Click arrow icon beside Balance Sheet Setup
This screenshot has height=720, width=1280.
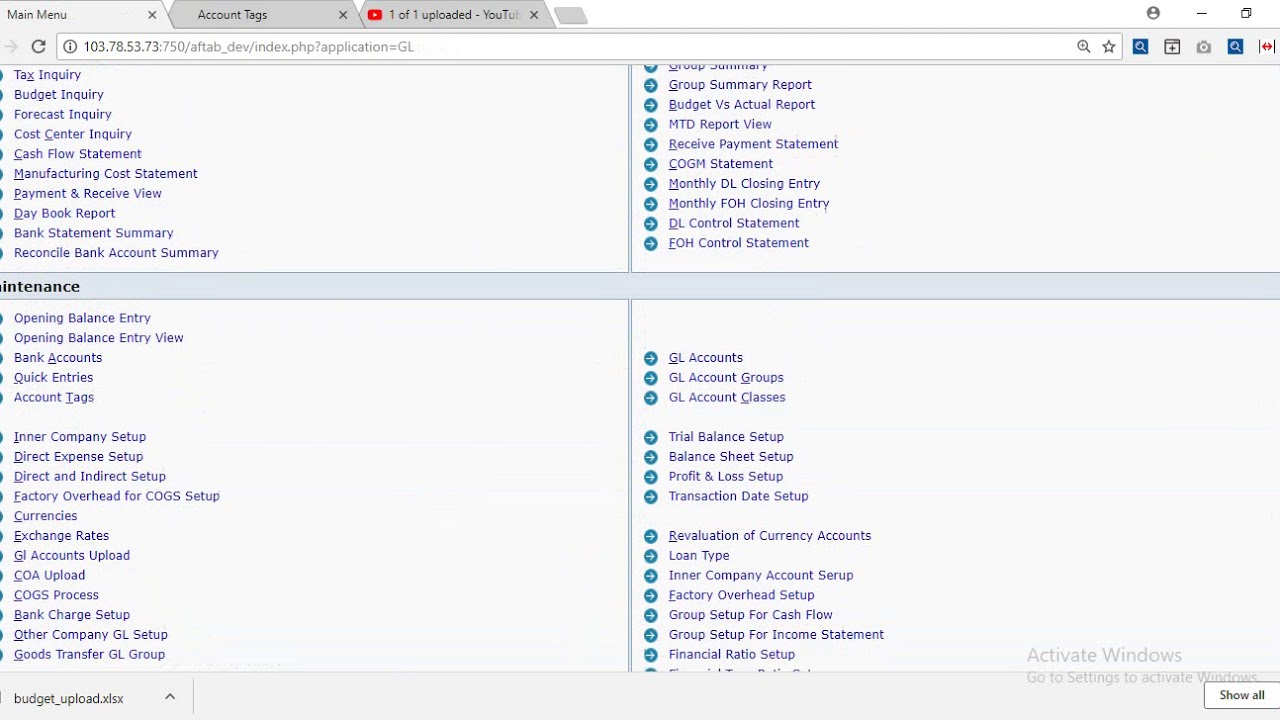(651, 457)
